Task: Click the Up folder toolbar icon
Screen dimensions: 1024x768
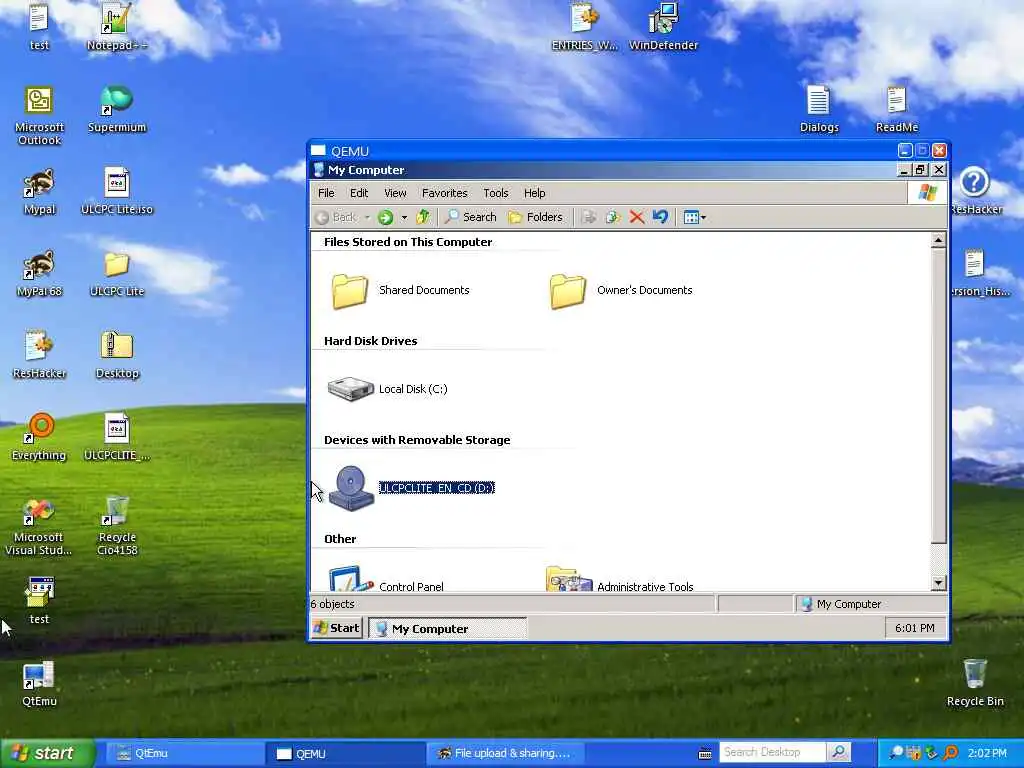Action: (423, 217)
